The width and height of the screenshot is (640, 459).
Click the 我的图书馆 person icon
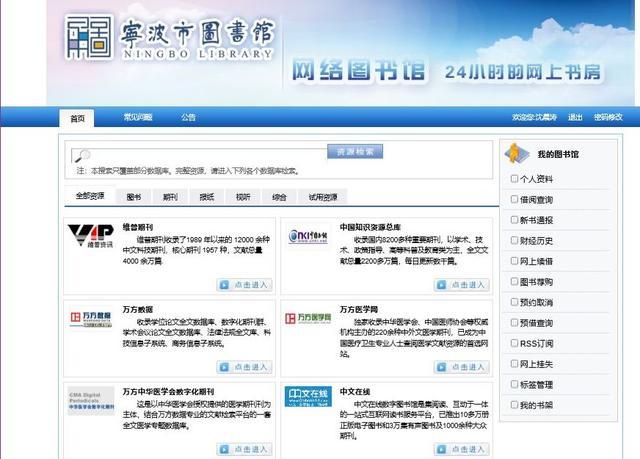pyautogui.click(x=517, y=154)
